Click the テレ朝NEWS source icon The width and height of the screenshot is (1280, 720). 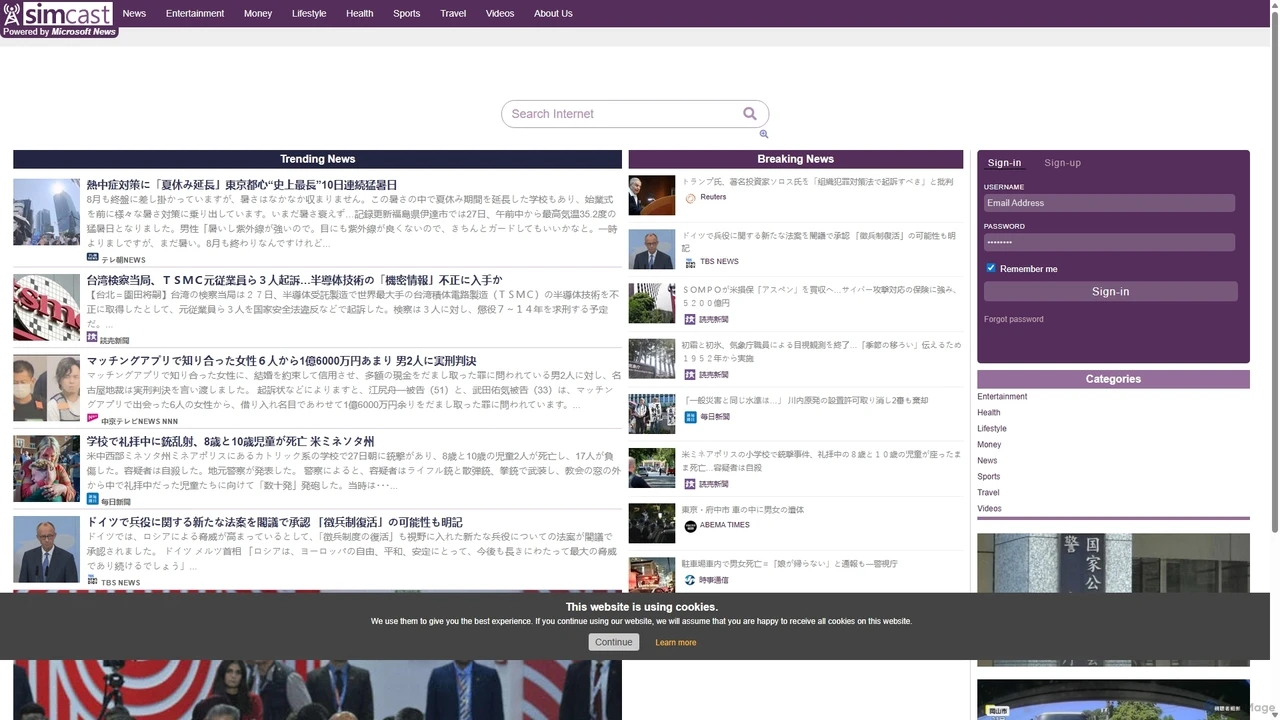tap(92, 258)
